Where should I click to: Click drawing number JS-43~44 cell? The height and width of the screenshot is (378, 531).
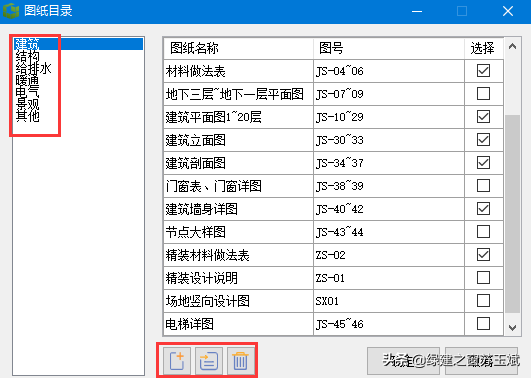389,232
